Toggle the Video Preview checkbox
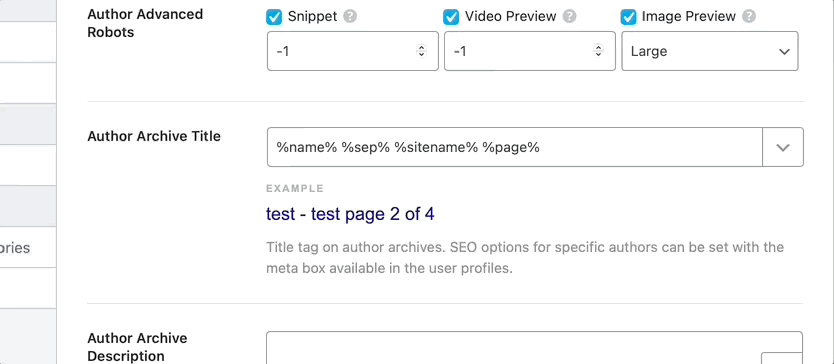Screen dimensions: 834x364 pos(451,17)
